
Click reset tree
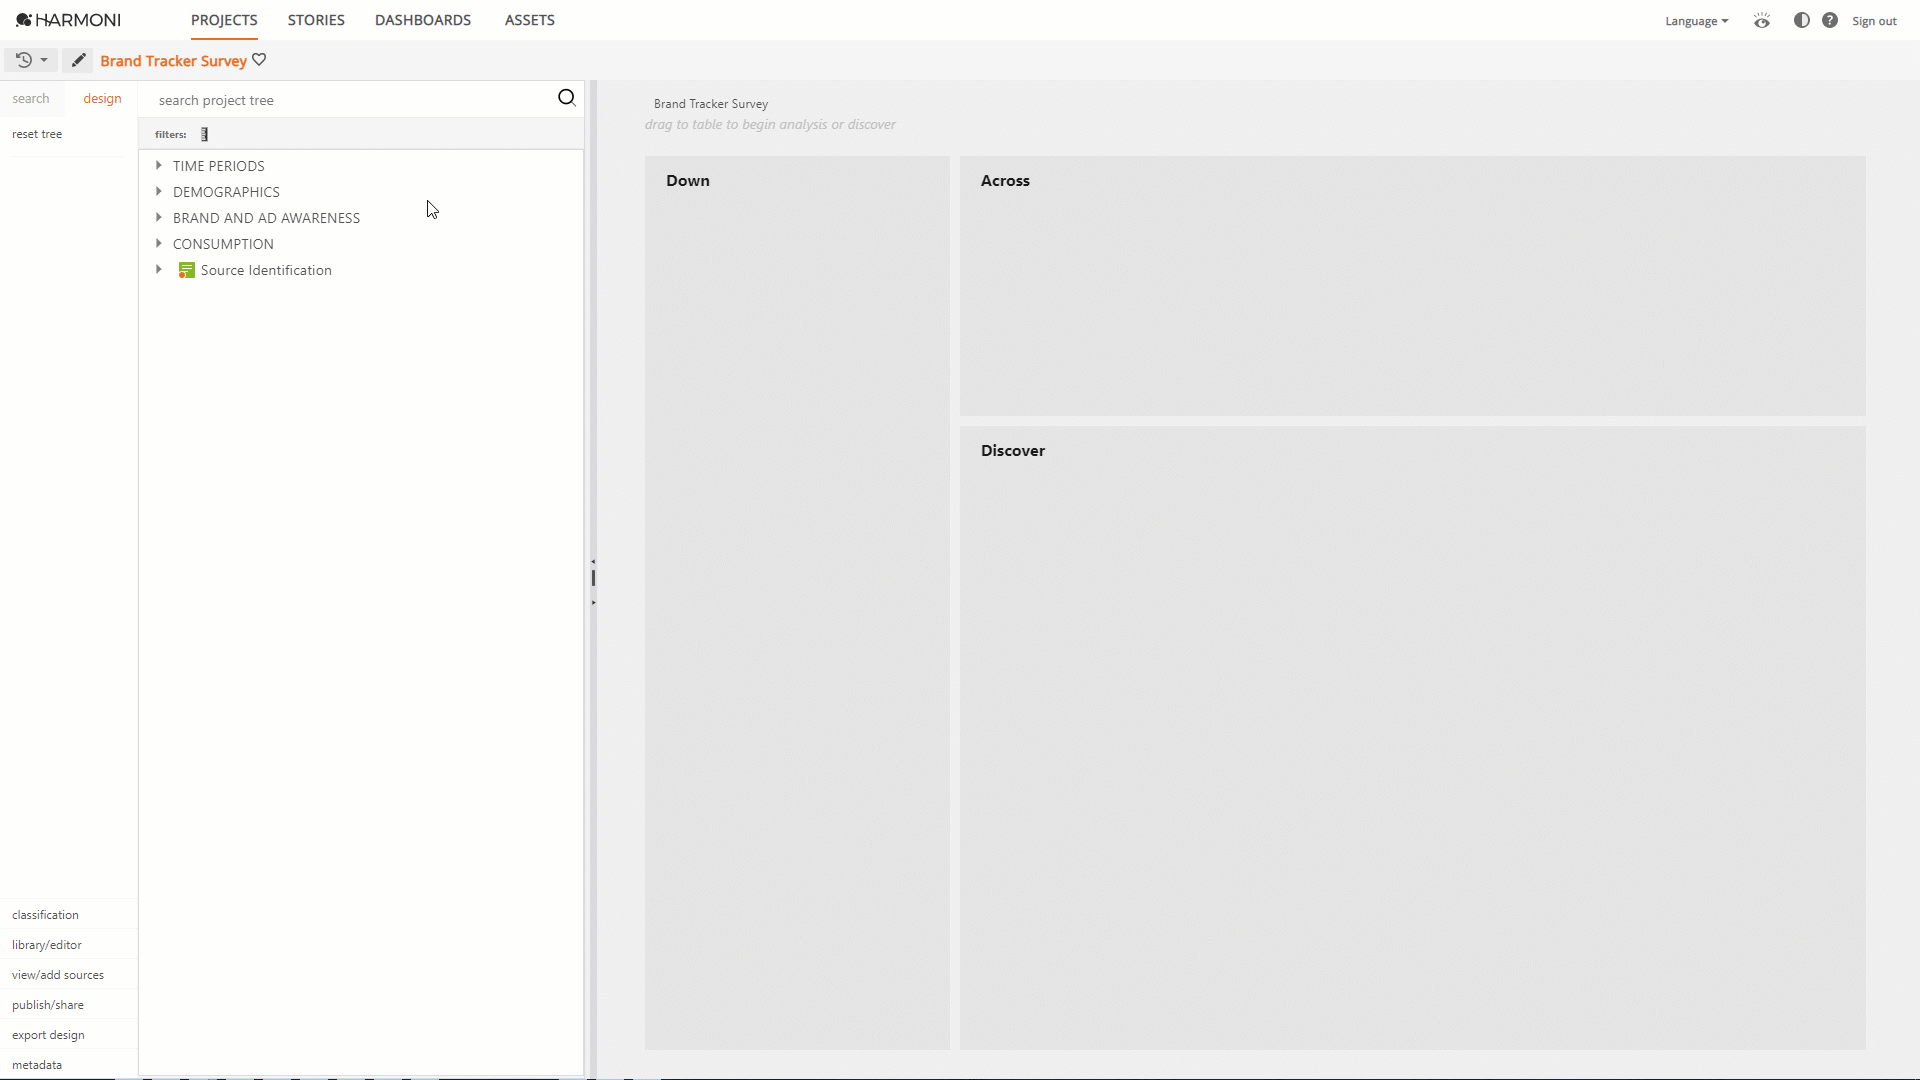pos(37,134)
